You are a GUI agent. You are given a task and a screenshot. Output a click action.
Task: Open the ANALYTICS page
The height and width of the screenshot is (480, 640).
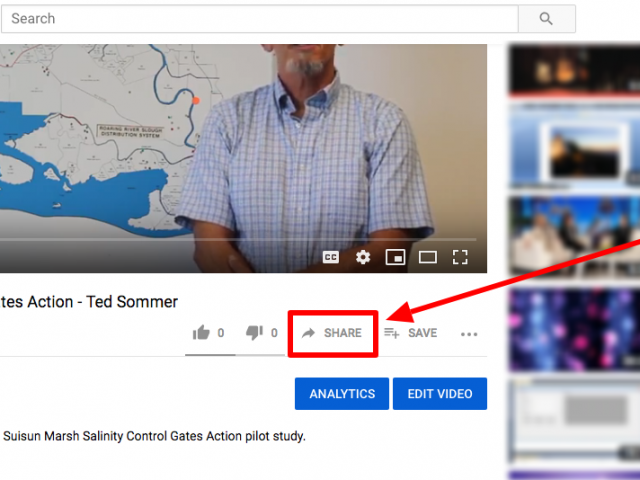click(x=342, y=393)
